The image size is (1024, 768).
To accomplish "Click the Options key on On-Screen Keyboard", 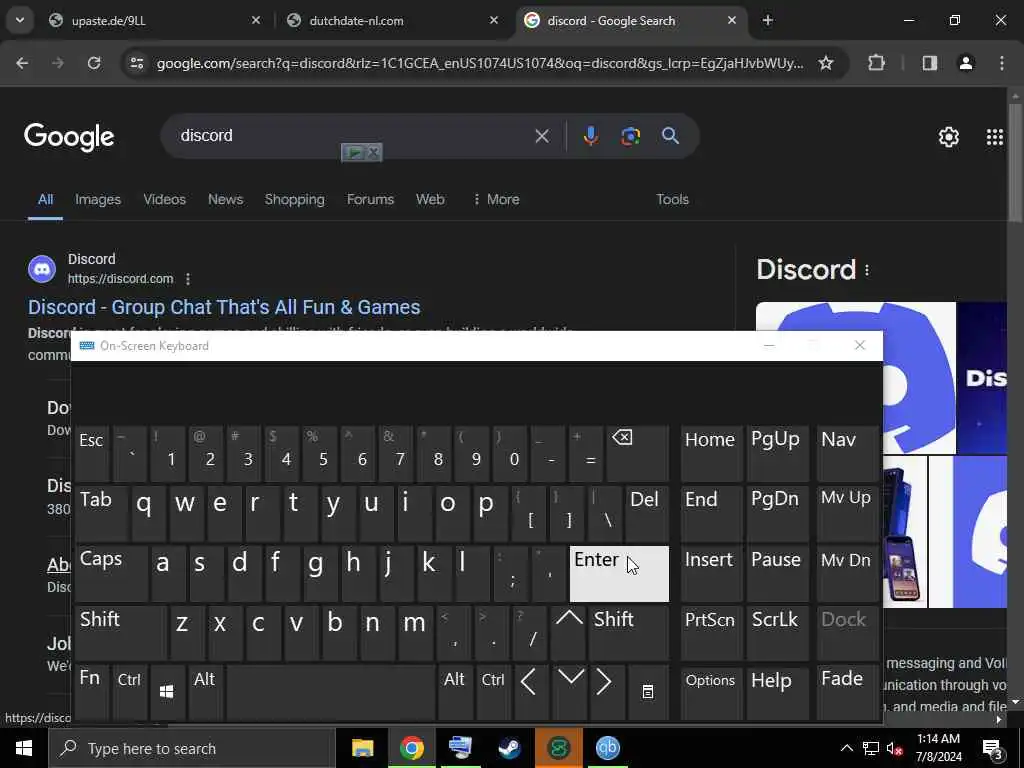I will (x=711, y=692).
